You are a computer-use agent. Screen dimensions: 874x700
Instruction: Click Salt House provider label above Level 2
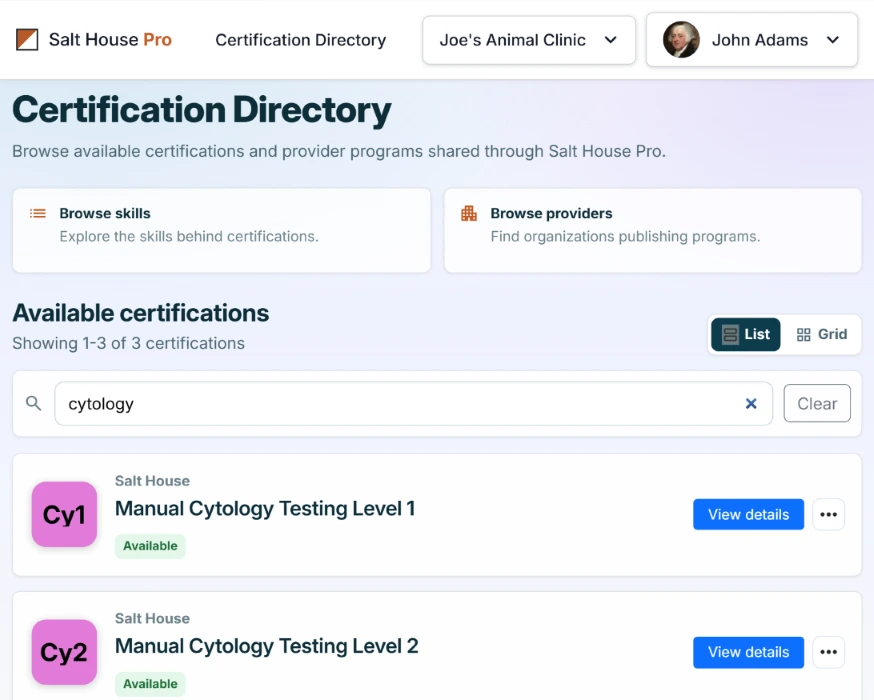click(x=152, y=619)
